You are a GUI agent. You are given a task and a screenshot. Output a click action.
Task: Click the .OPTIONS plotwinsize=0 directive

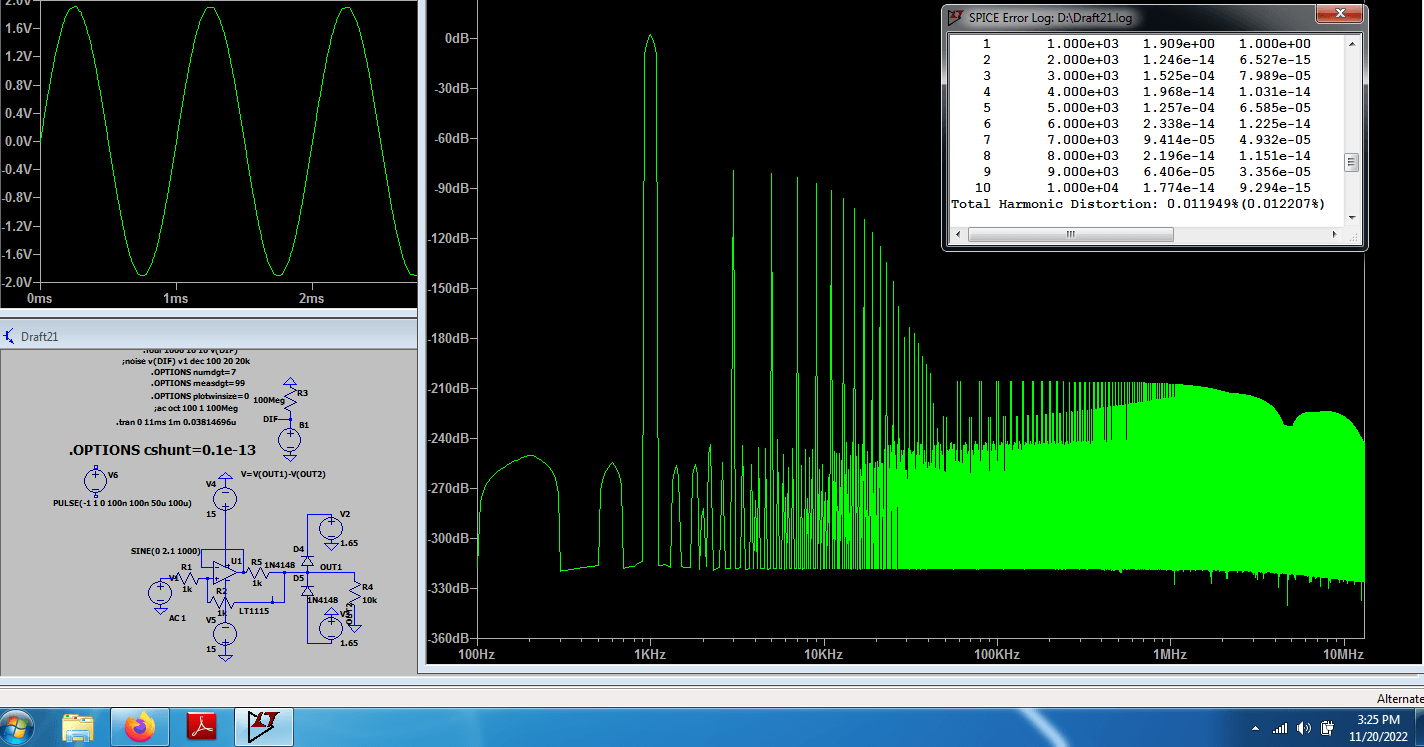click(x=200, y=396)
